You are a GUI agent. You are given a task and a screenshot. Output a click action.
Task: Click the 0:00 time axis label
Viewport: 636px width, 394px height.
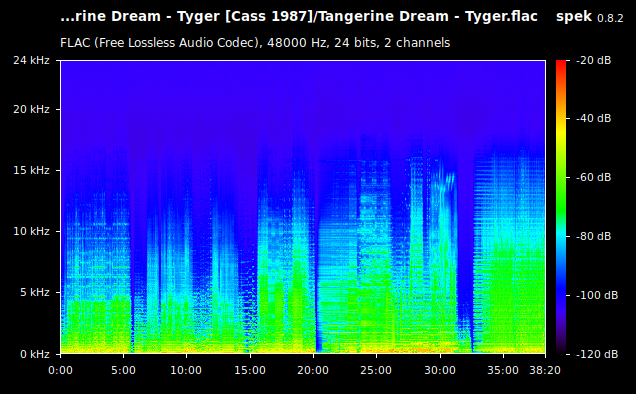(x=60, y=370)
